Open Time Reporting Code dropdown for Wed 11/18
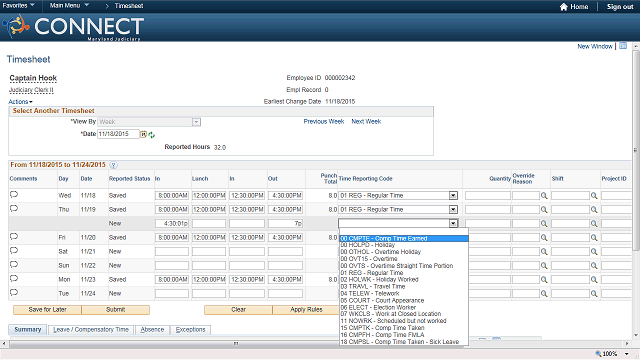This screenshot has width=640, height=360. [453, 196]
